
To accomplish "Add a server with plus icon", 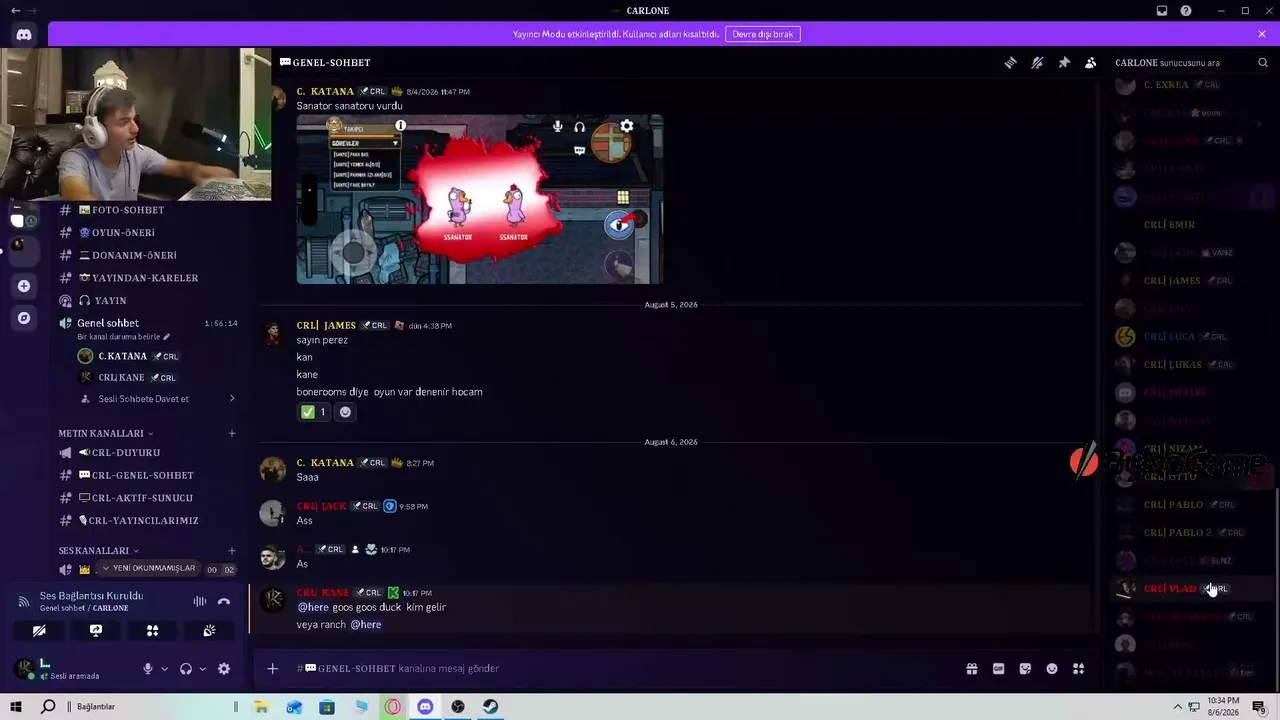I will point(24,286).
